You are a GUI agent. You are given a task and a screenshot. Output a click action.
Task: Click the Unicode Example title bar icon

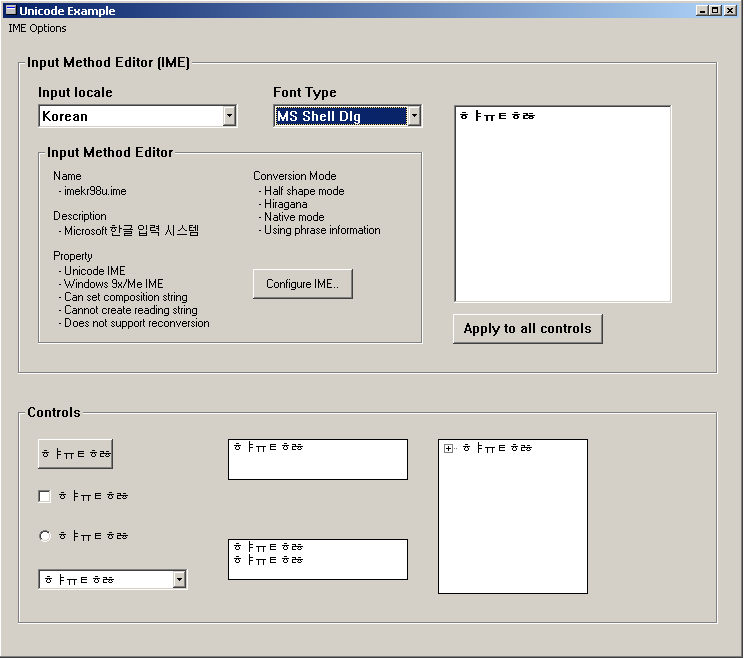click(x=10, y=10)
